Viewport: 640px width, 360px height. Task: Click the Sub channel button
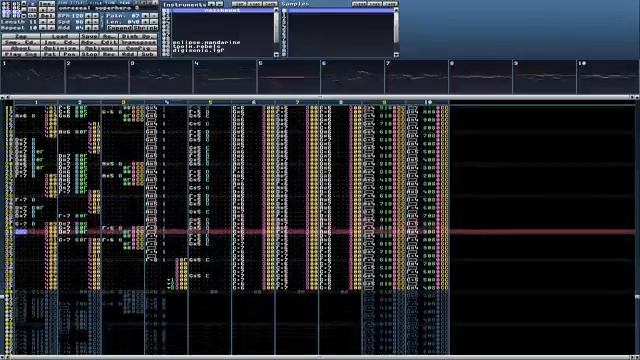point(147,54)
